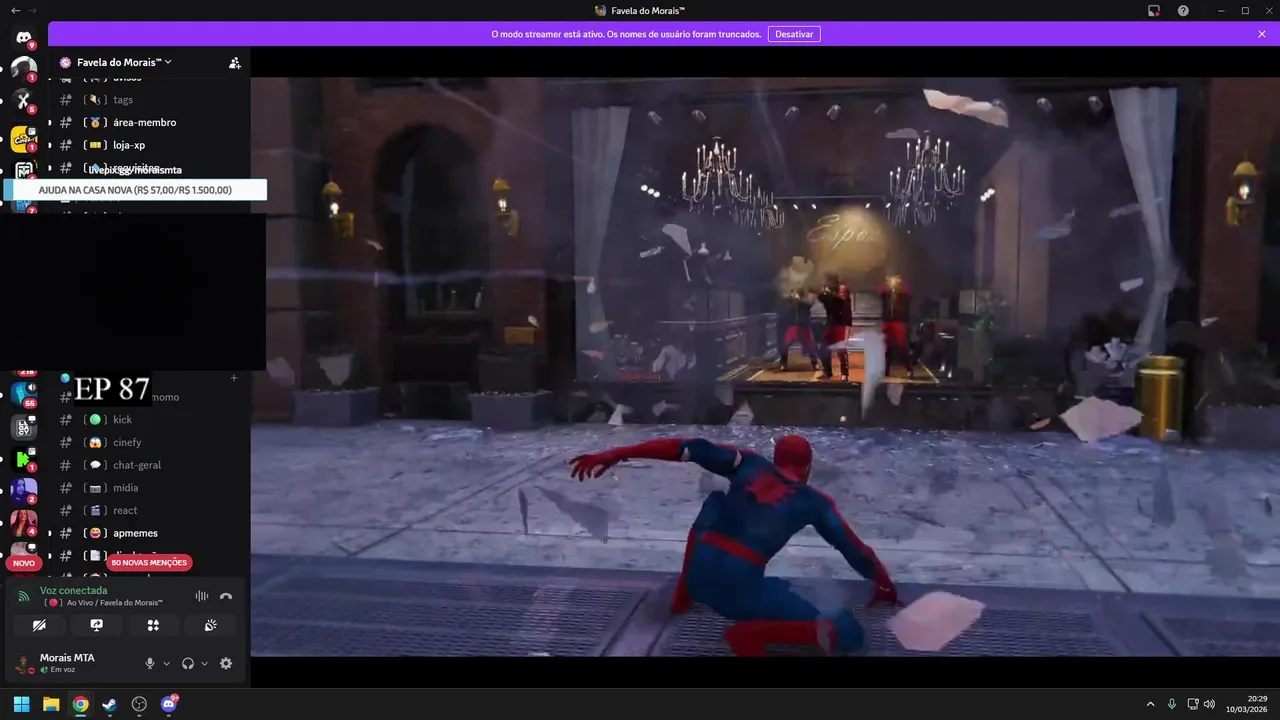Open the server with badge 4

[x=24, y=523]
